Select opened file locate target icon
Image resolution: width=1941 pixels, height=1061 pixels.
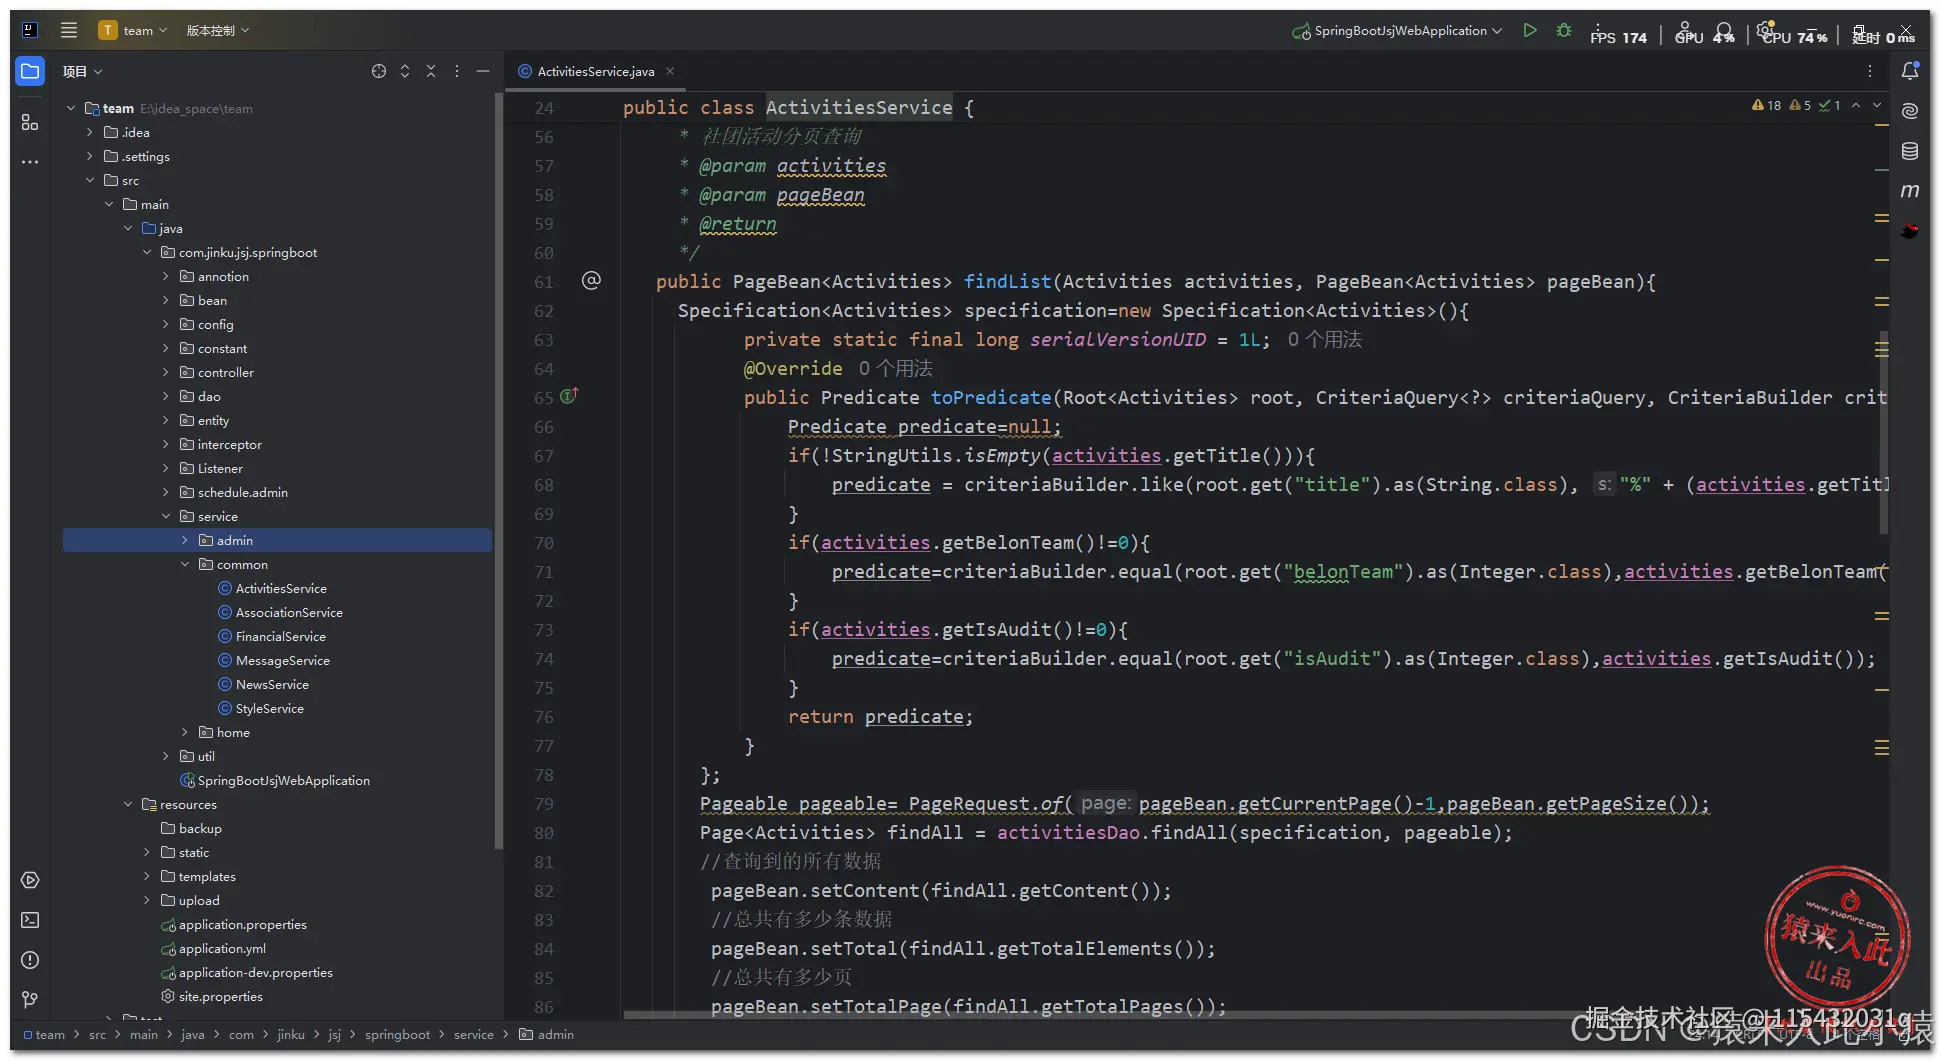click(x=379, y=71)
